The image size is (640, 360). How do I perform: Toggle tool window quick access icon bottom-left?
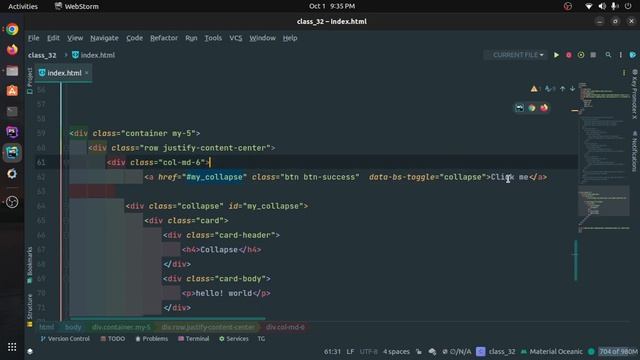30,351
